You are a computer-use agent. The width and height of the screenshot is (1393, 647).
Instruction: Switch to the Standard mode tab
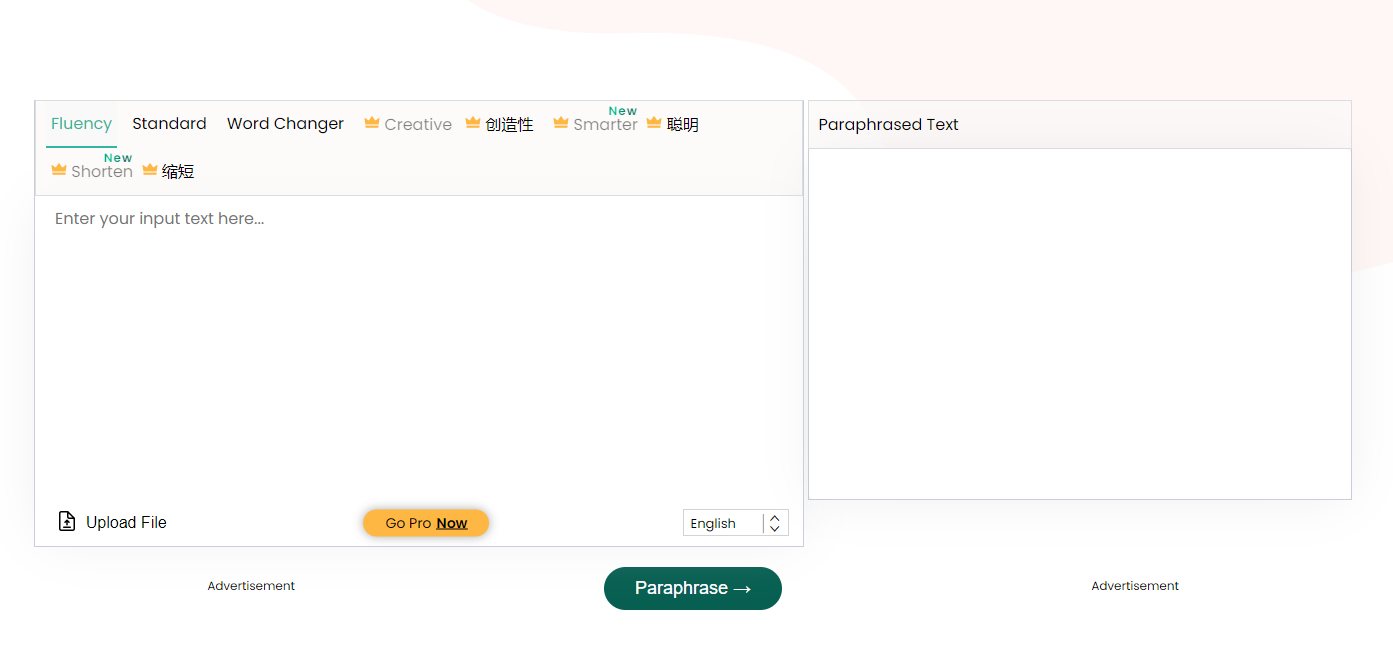(169, 124)
